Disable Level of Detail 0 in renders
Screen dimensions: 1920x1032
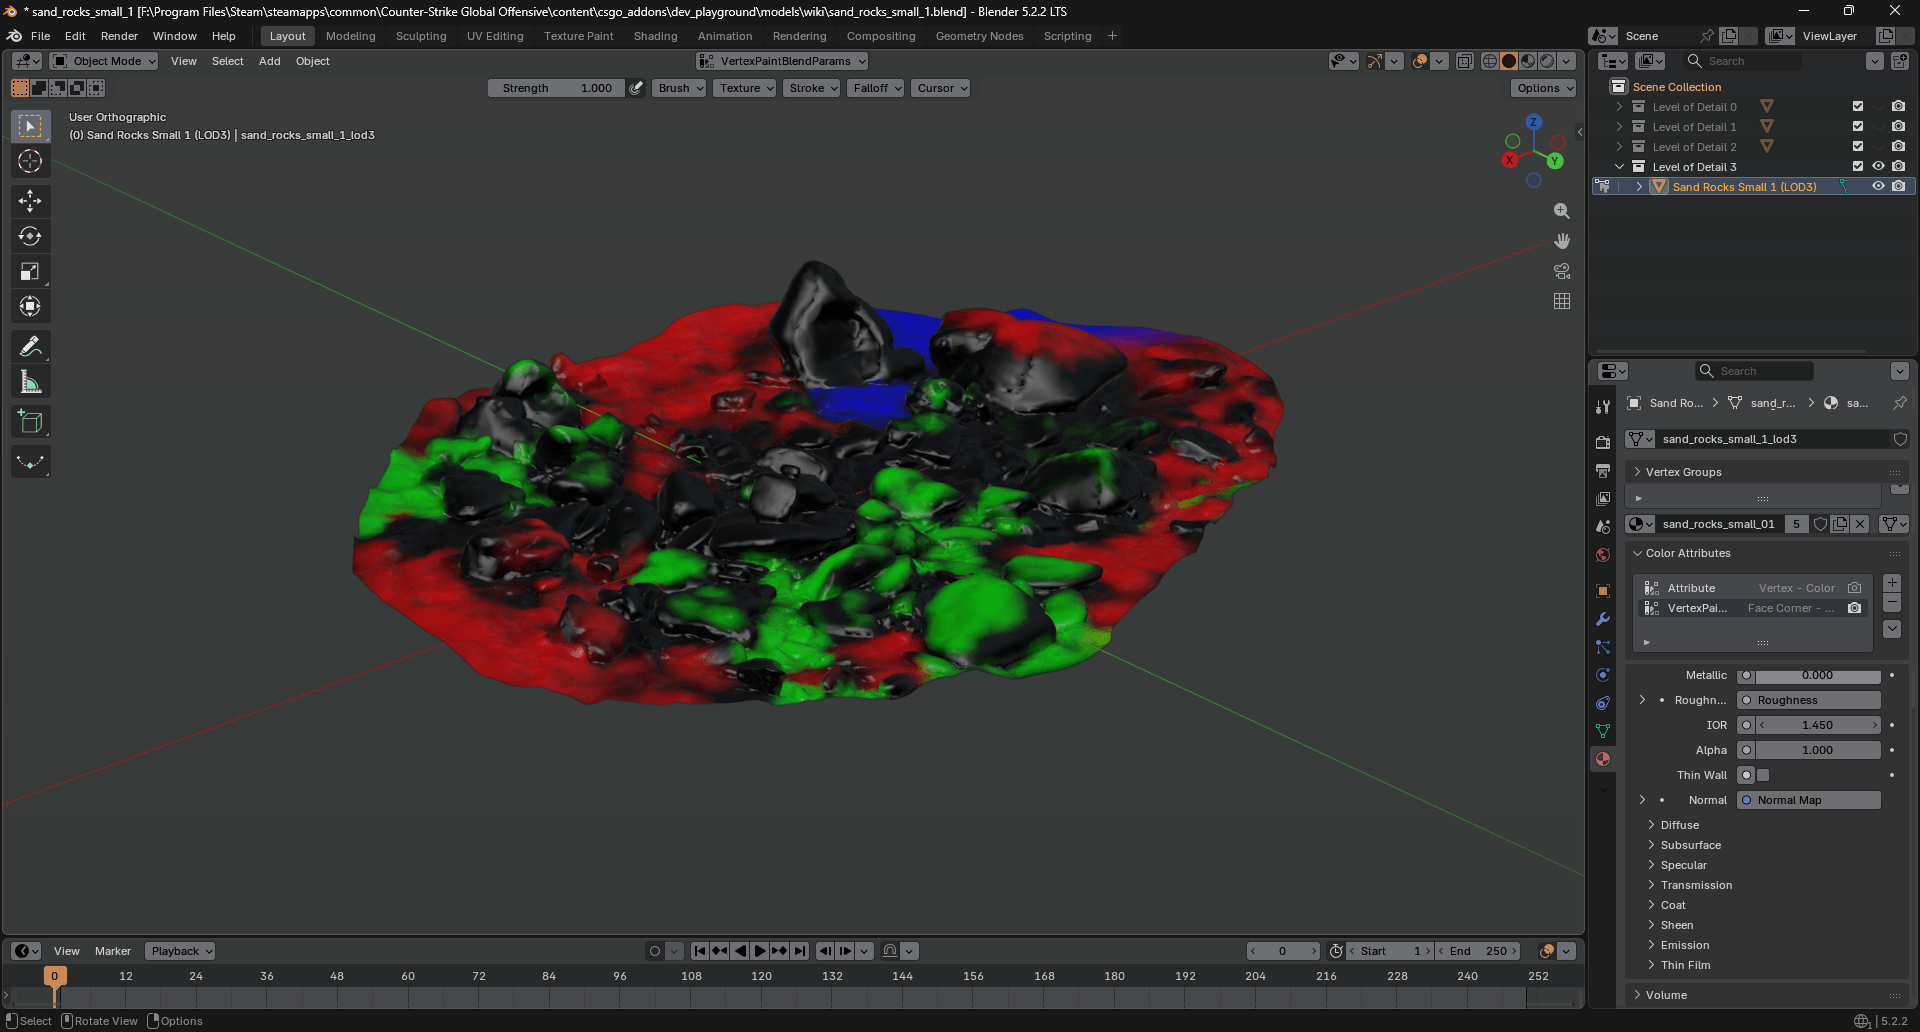tap(1898, 106)
